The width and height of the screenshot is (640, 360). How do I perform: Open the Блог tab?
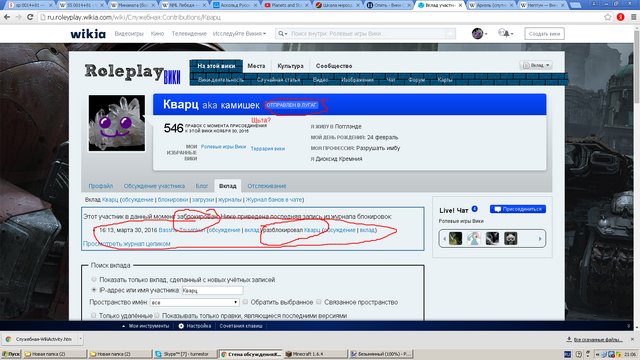click(x=202, y=186)
